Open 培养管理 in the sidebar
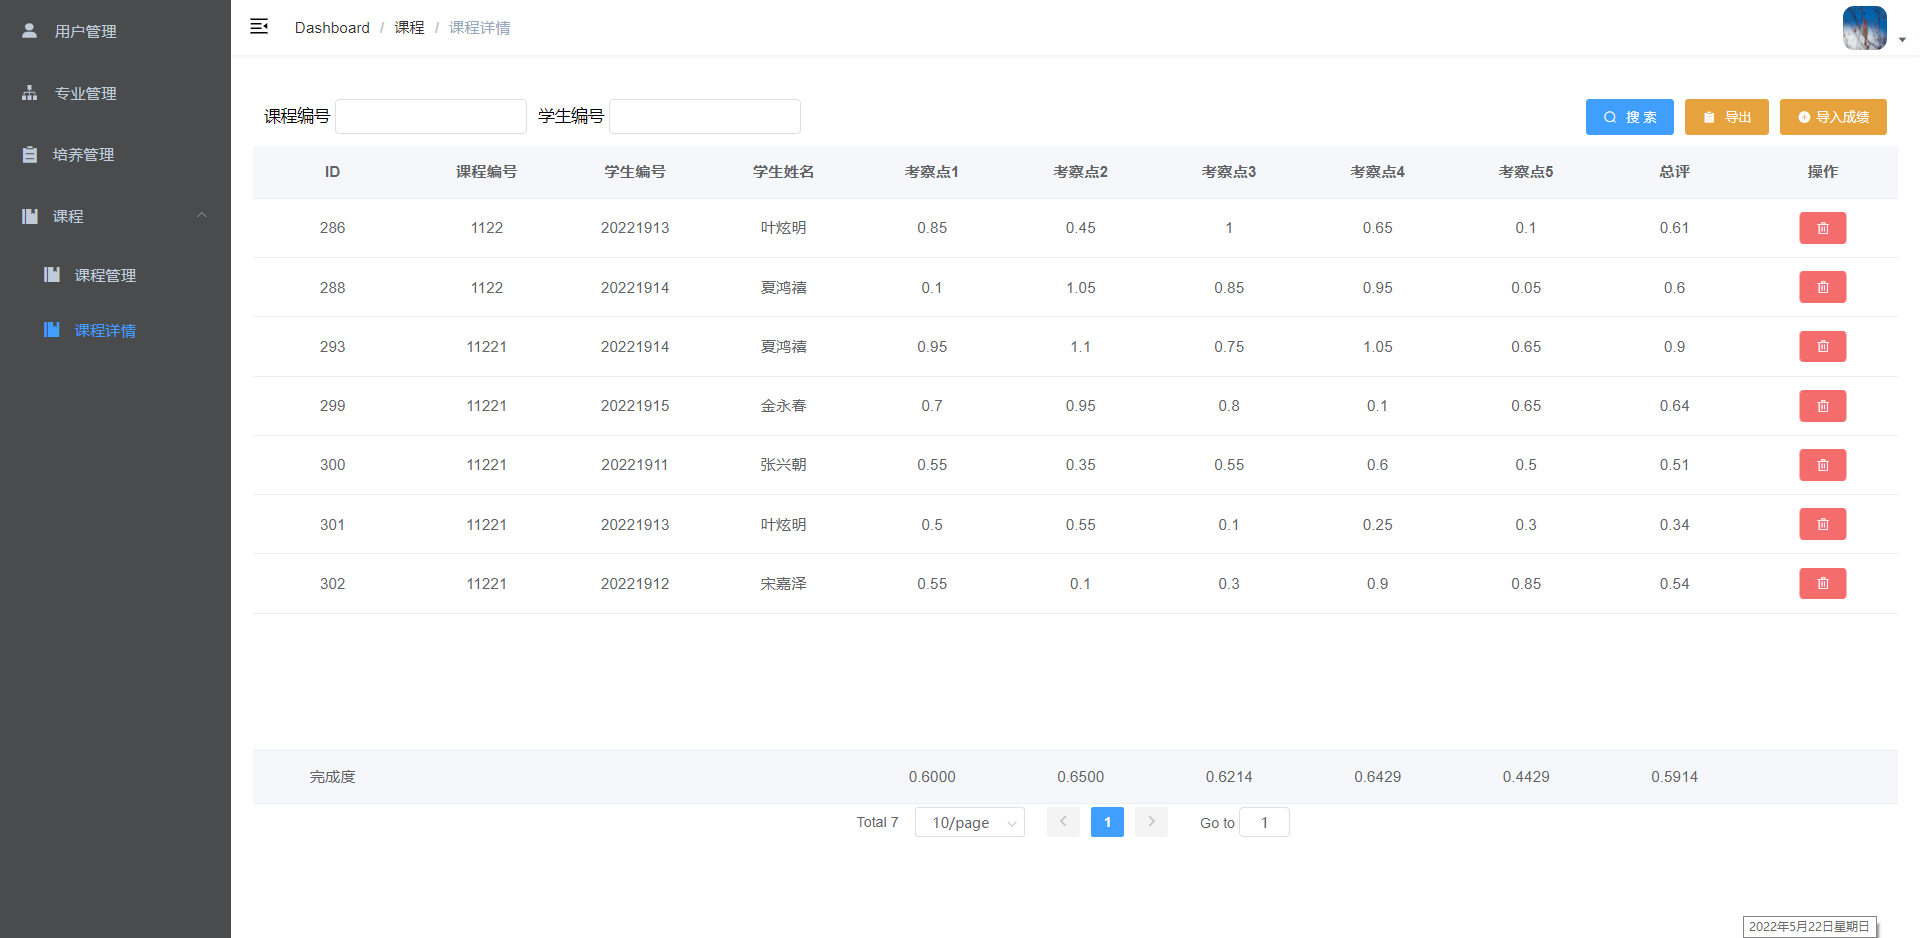This screenshot has height=938, width=1920. click(115, 155)
